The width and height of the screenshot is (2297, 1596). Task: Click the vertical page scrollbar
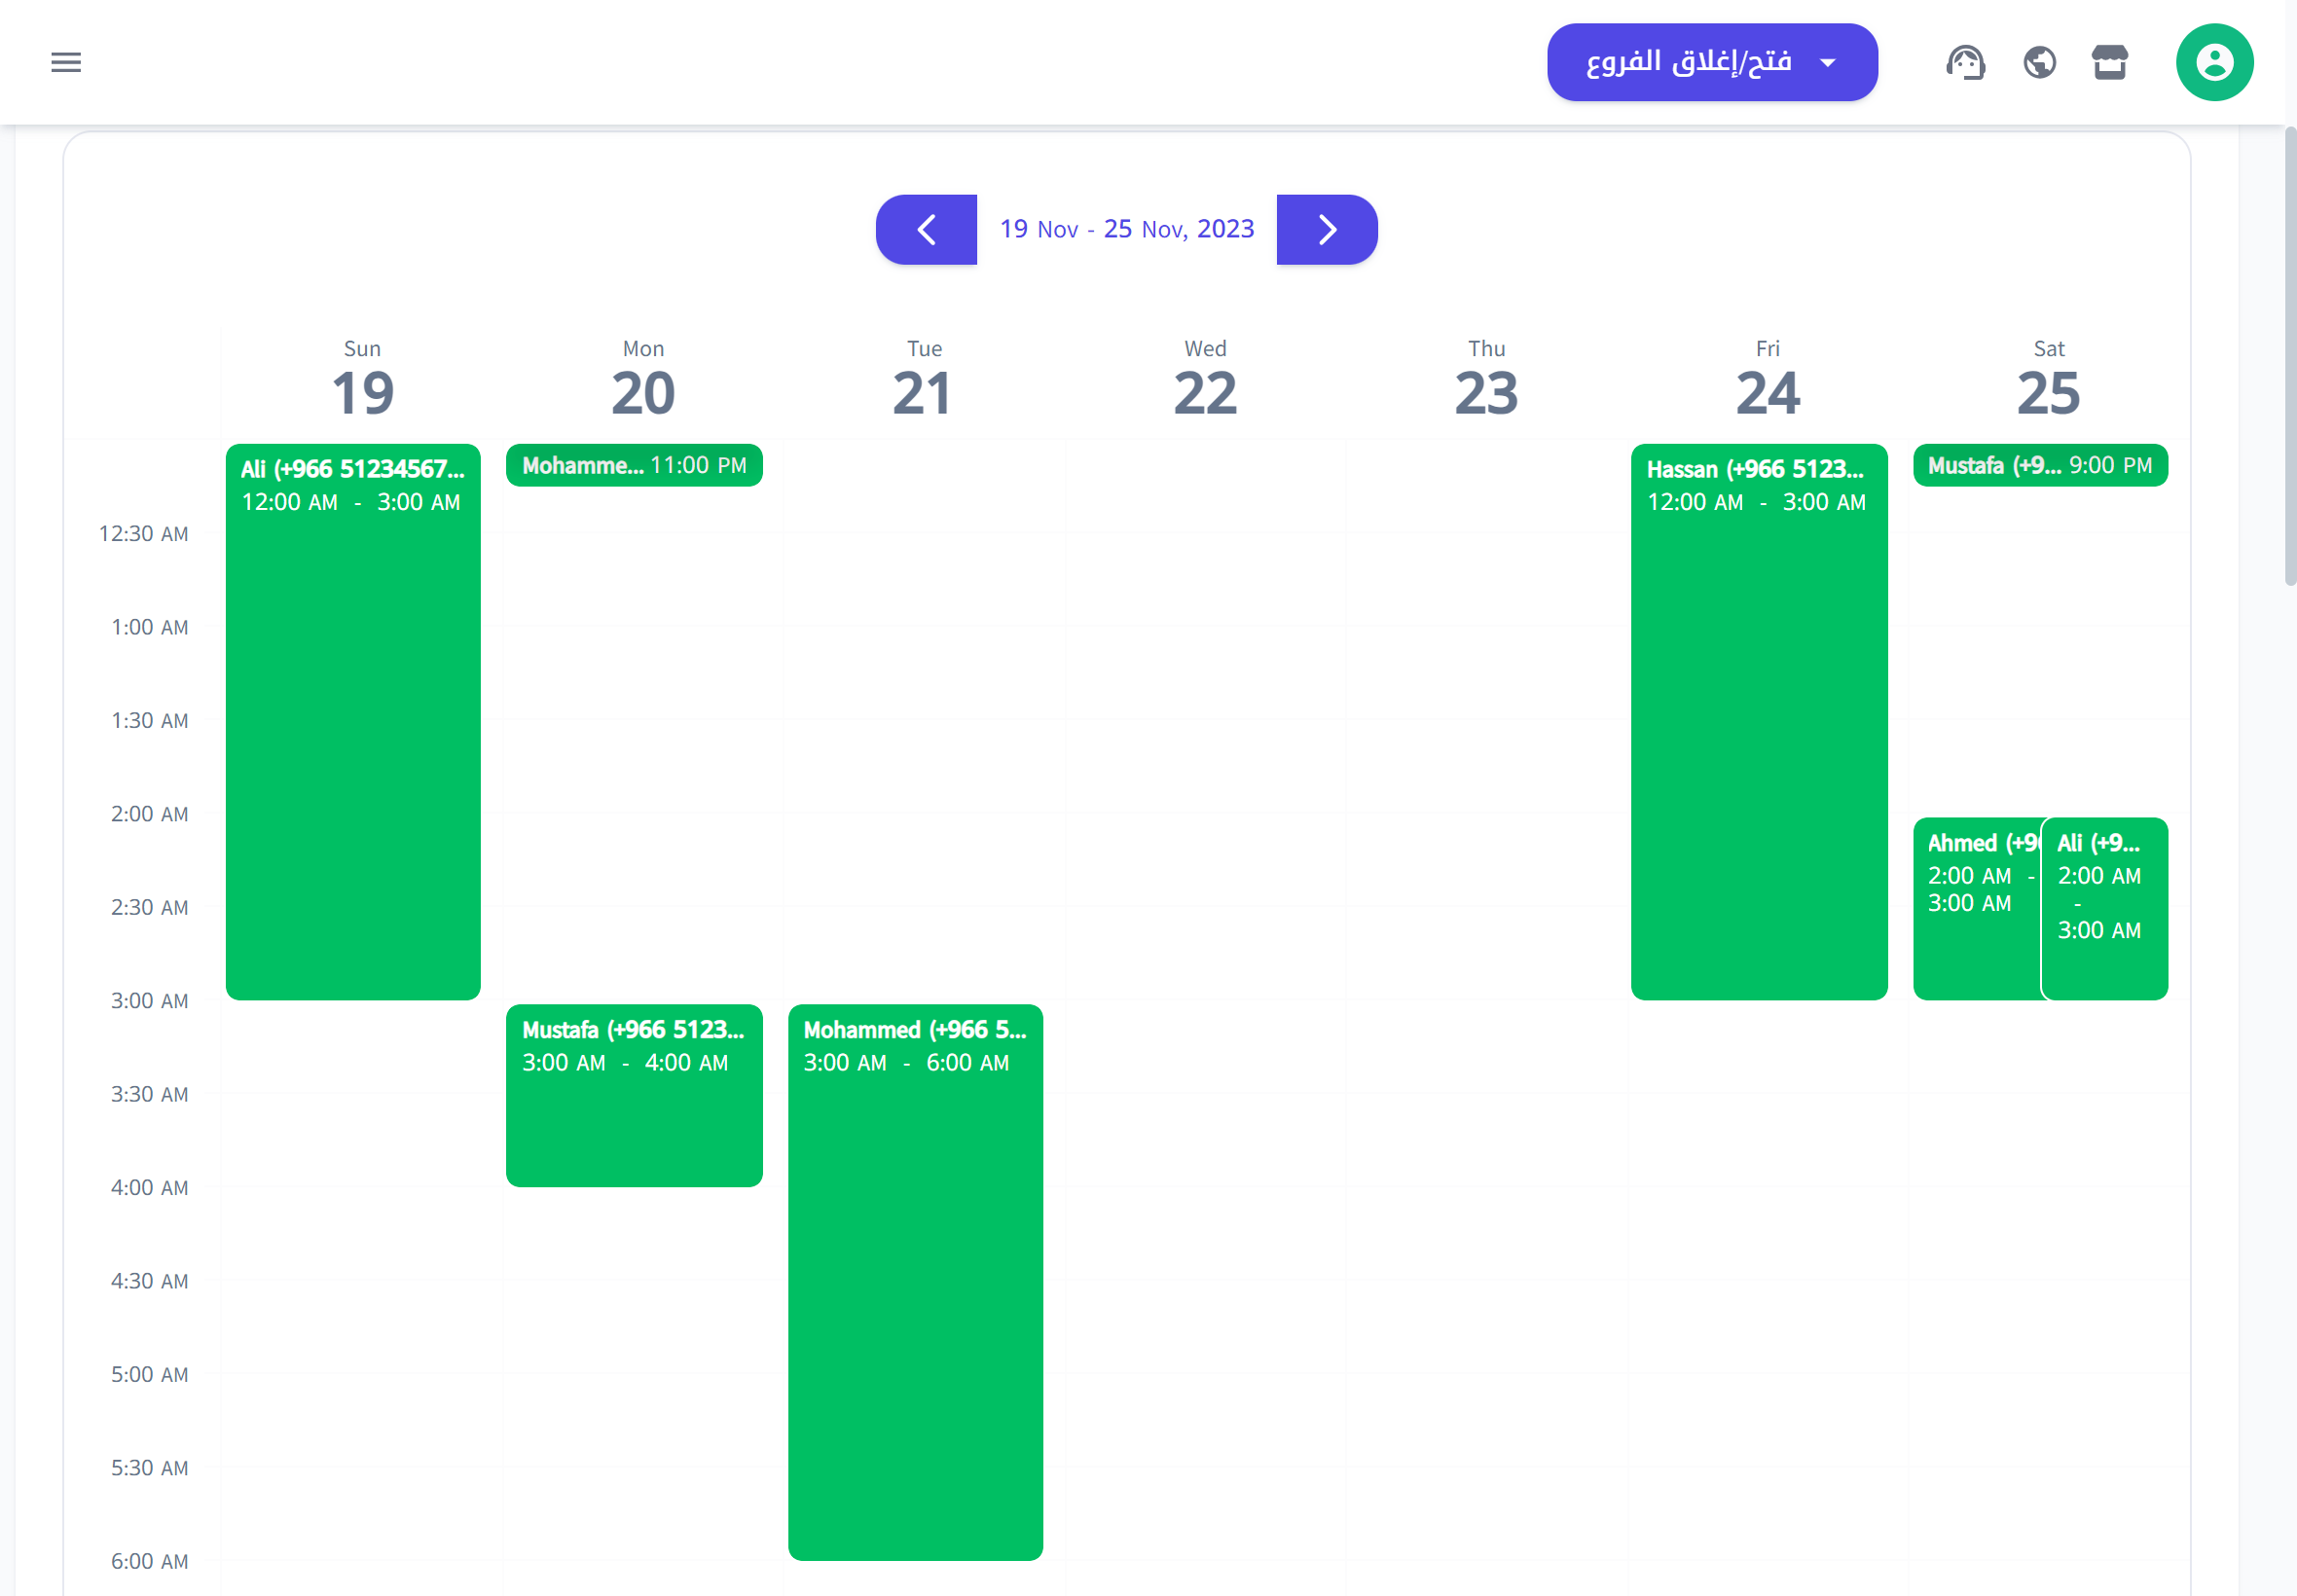2289,355
